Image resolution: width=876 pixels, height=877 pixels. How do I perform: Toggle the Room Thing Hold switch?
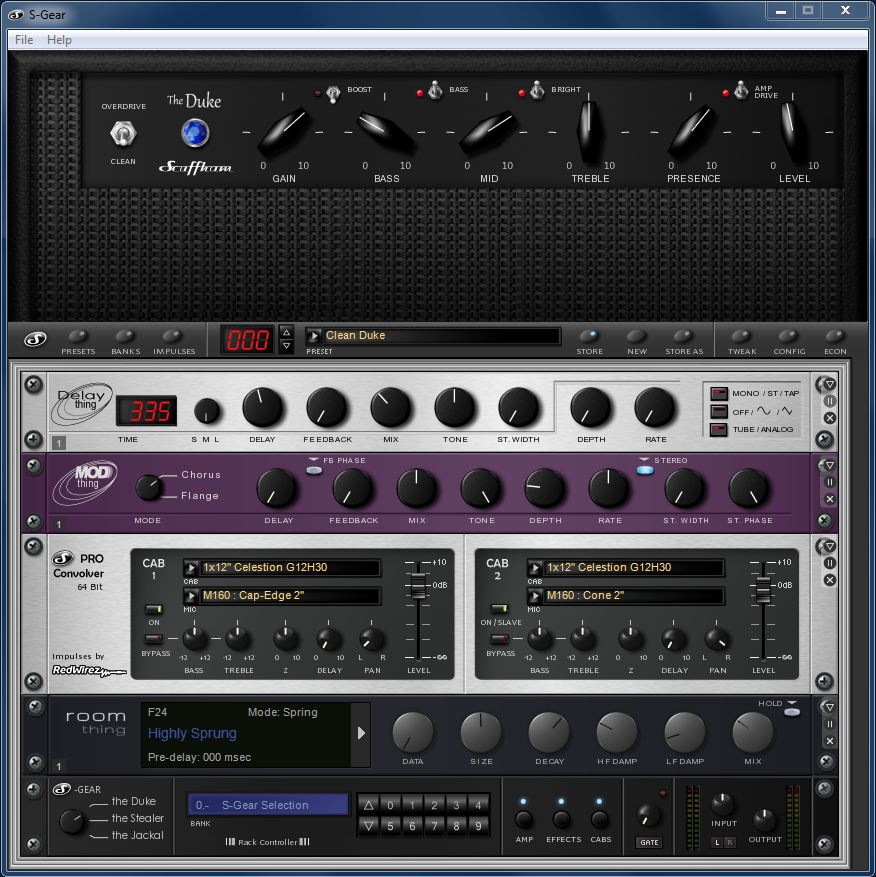click(x=792, y=712)
